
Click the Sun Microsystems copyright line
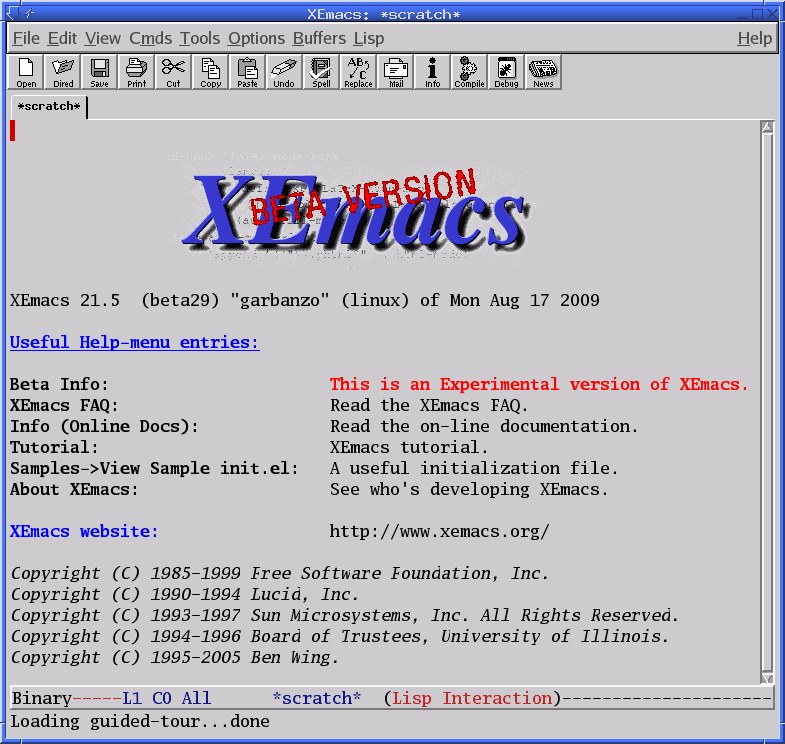(x=344, y=615)
